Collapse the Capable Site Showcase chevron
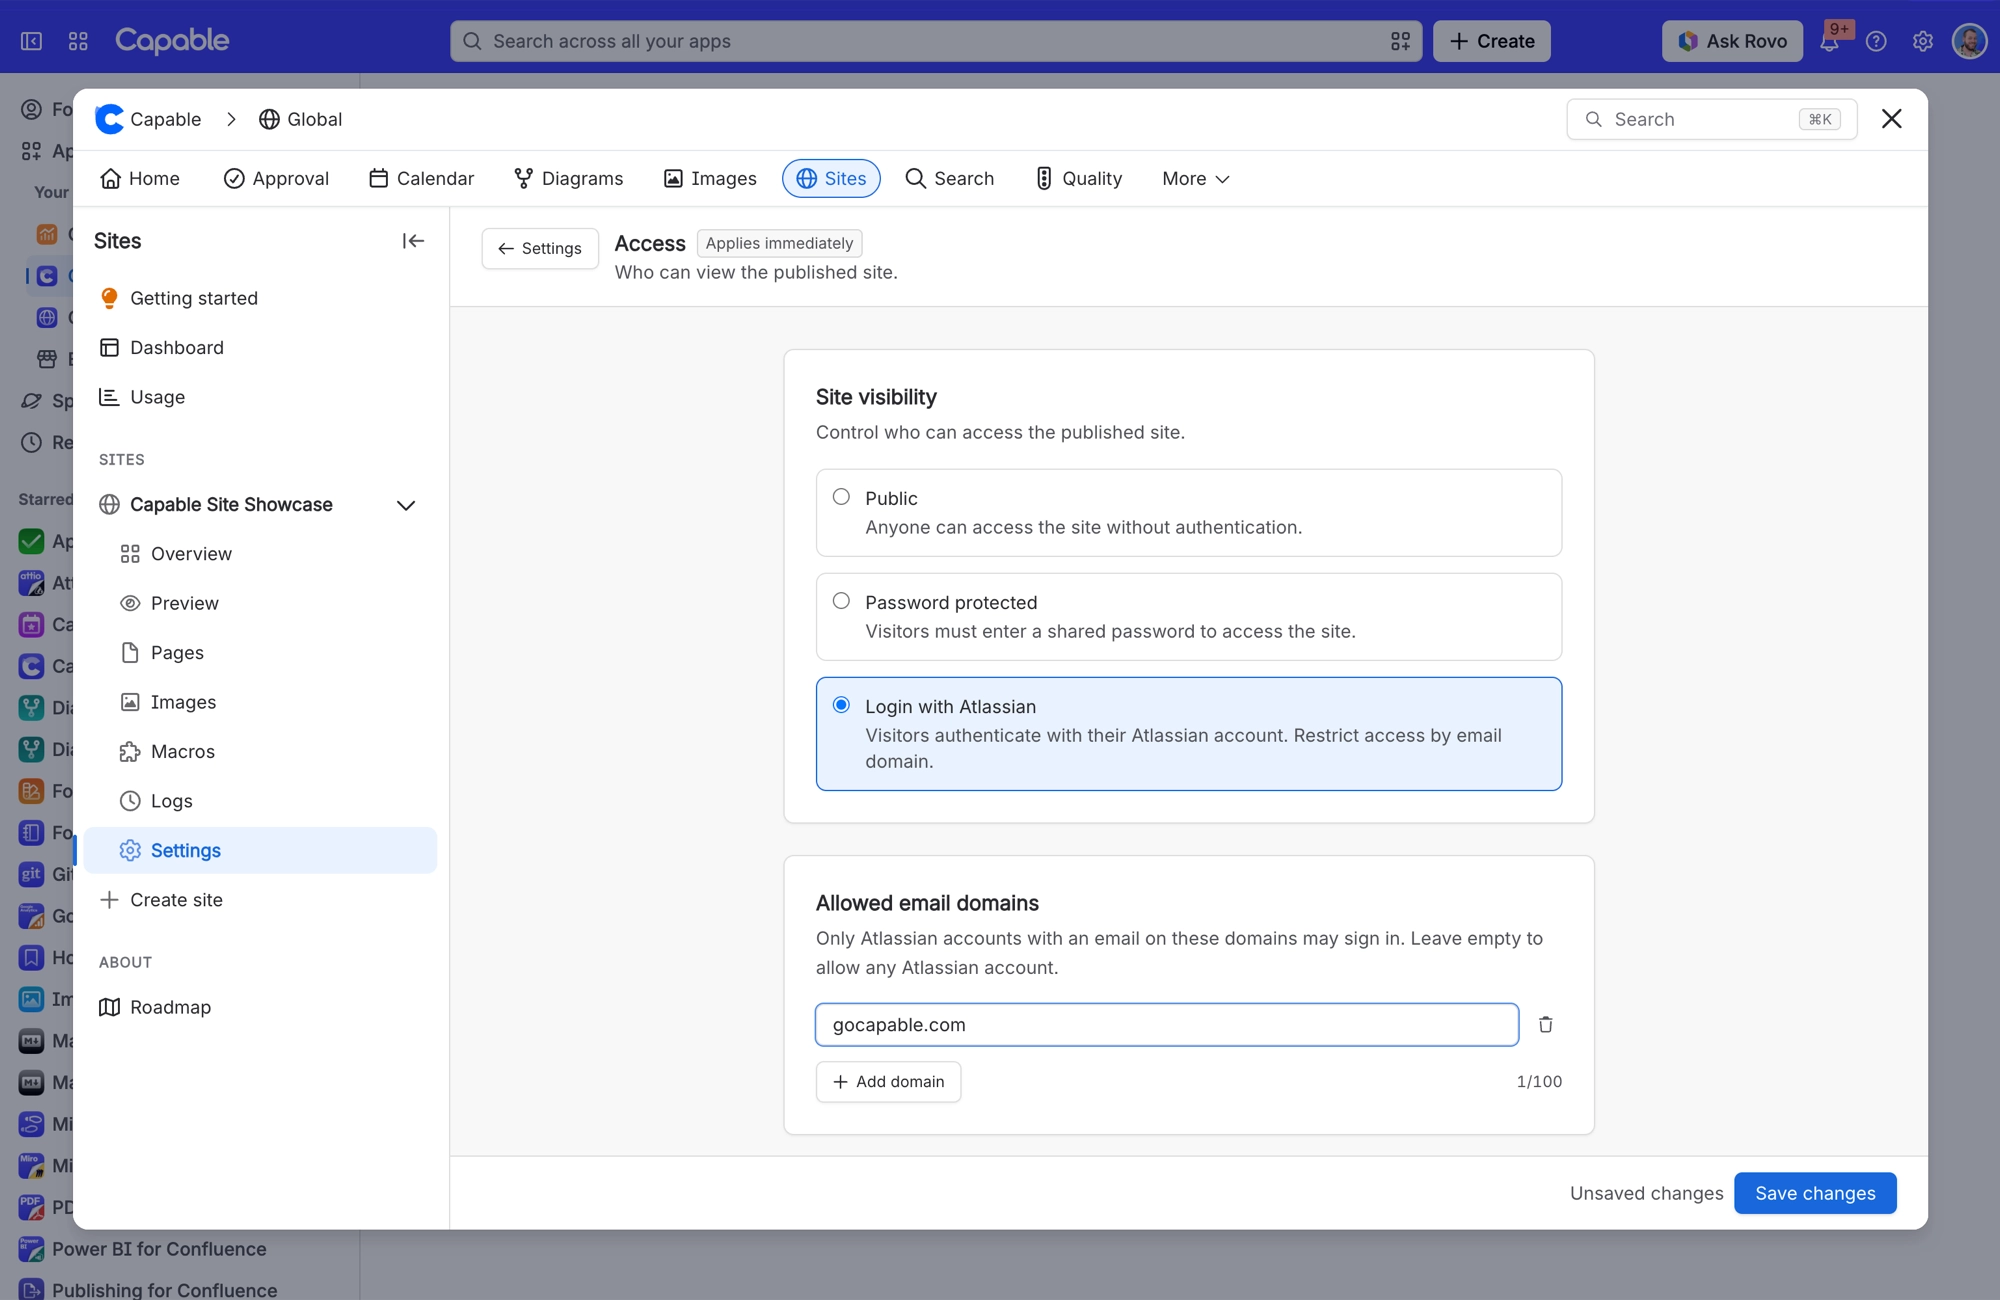 [406, 505]
